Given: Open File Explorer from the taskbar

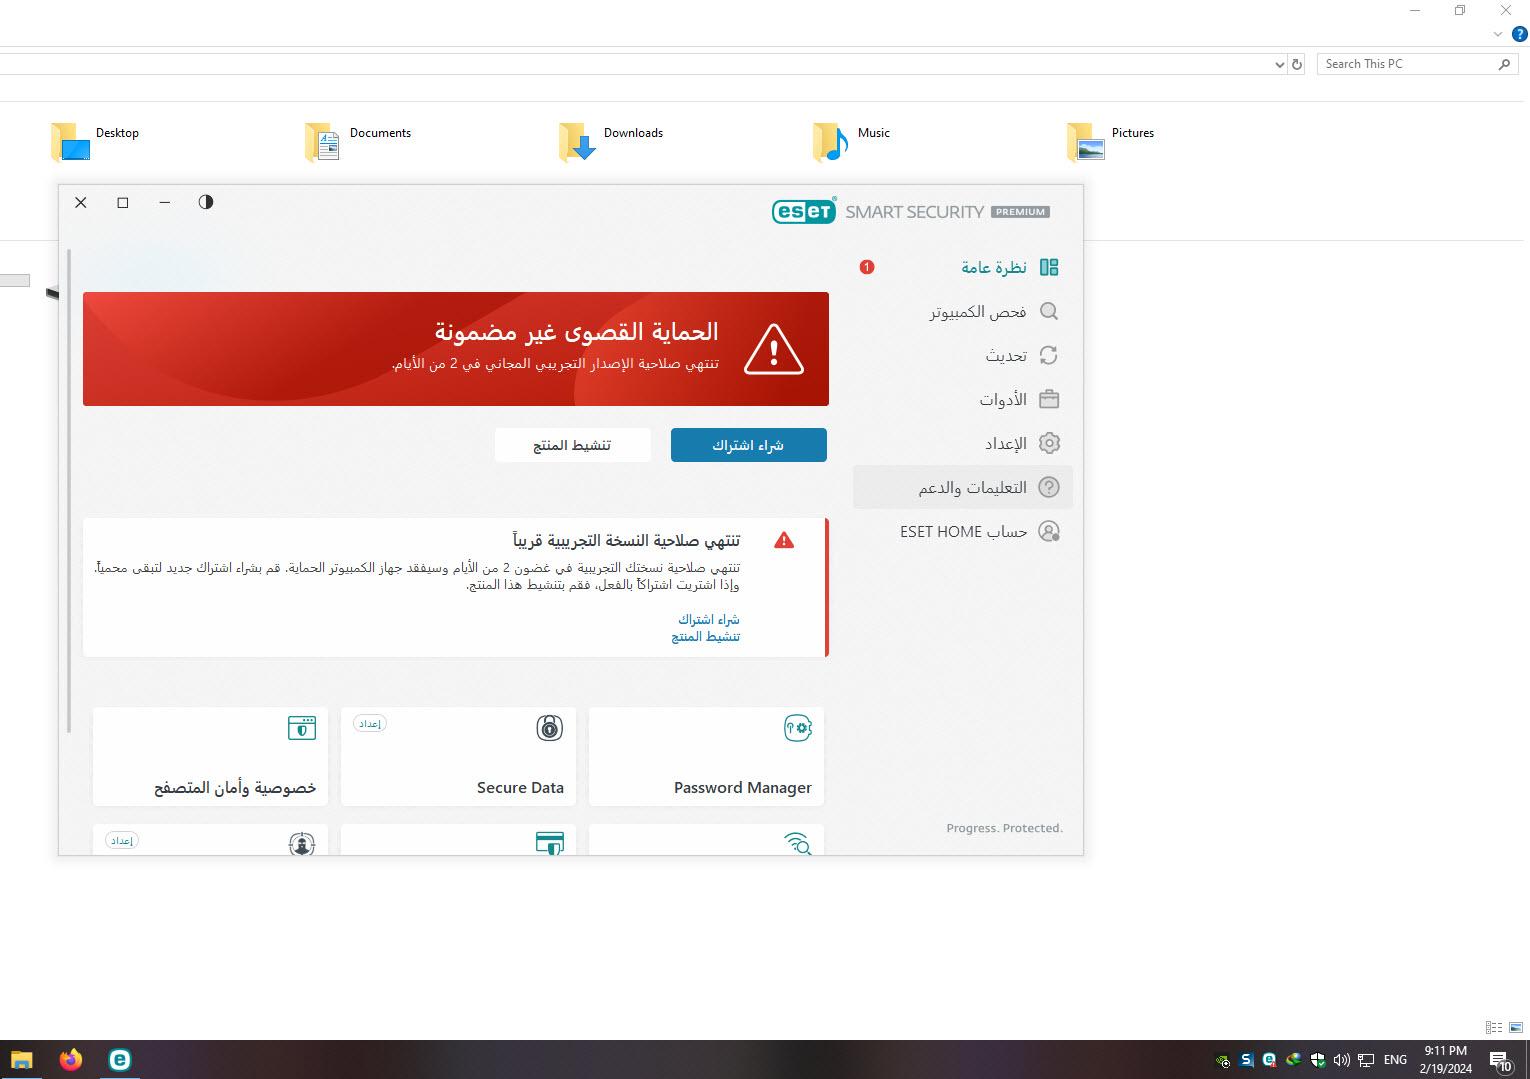Looking at the screenshot, I should click(22, 1059).
